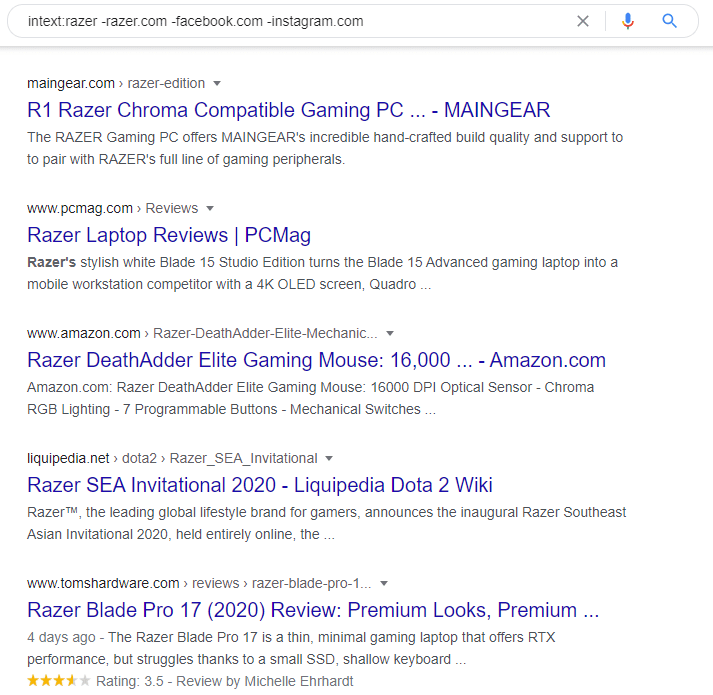This screenshot has width=713, height=695.
Task: Click the star rating icons under Tom's Hardware result
Action: point(59,681)
